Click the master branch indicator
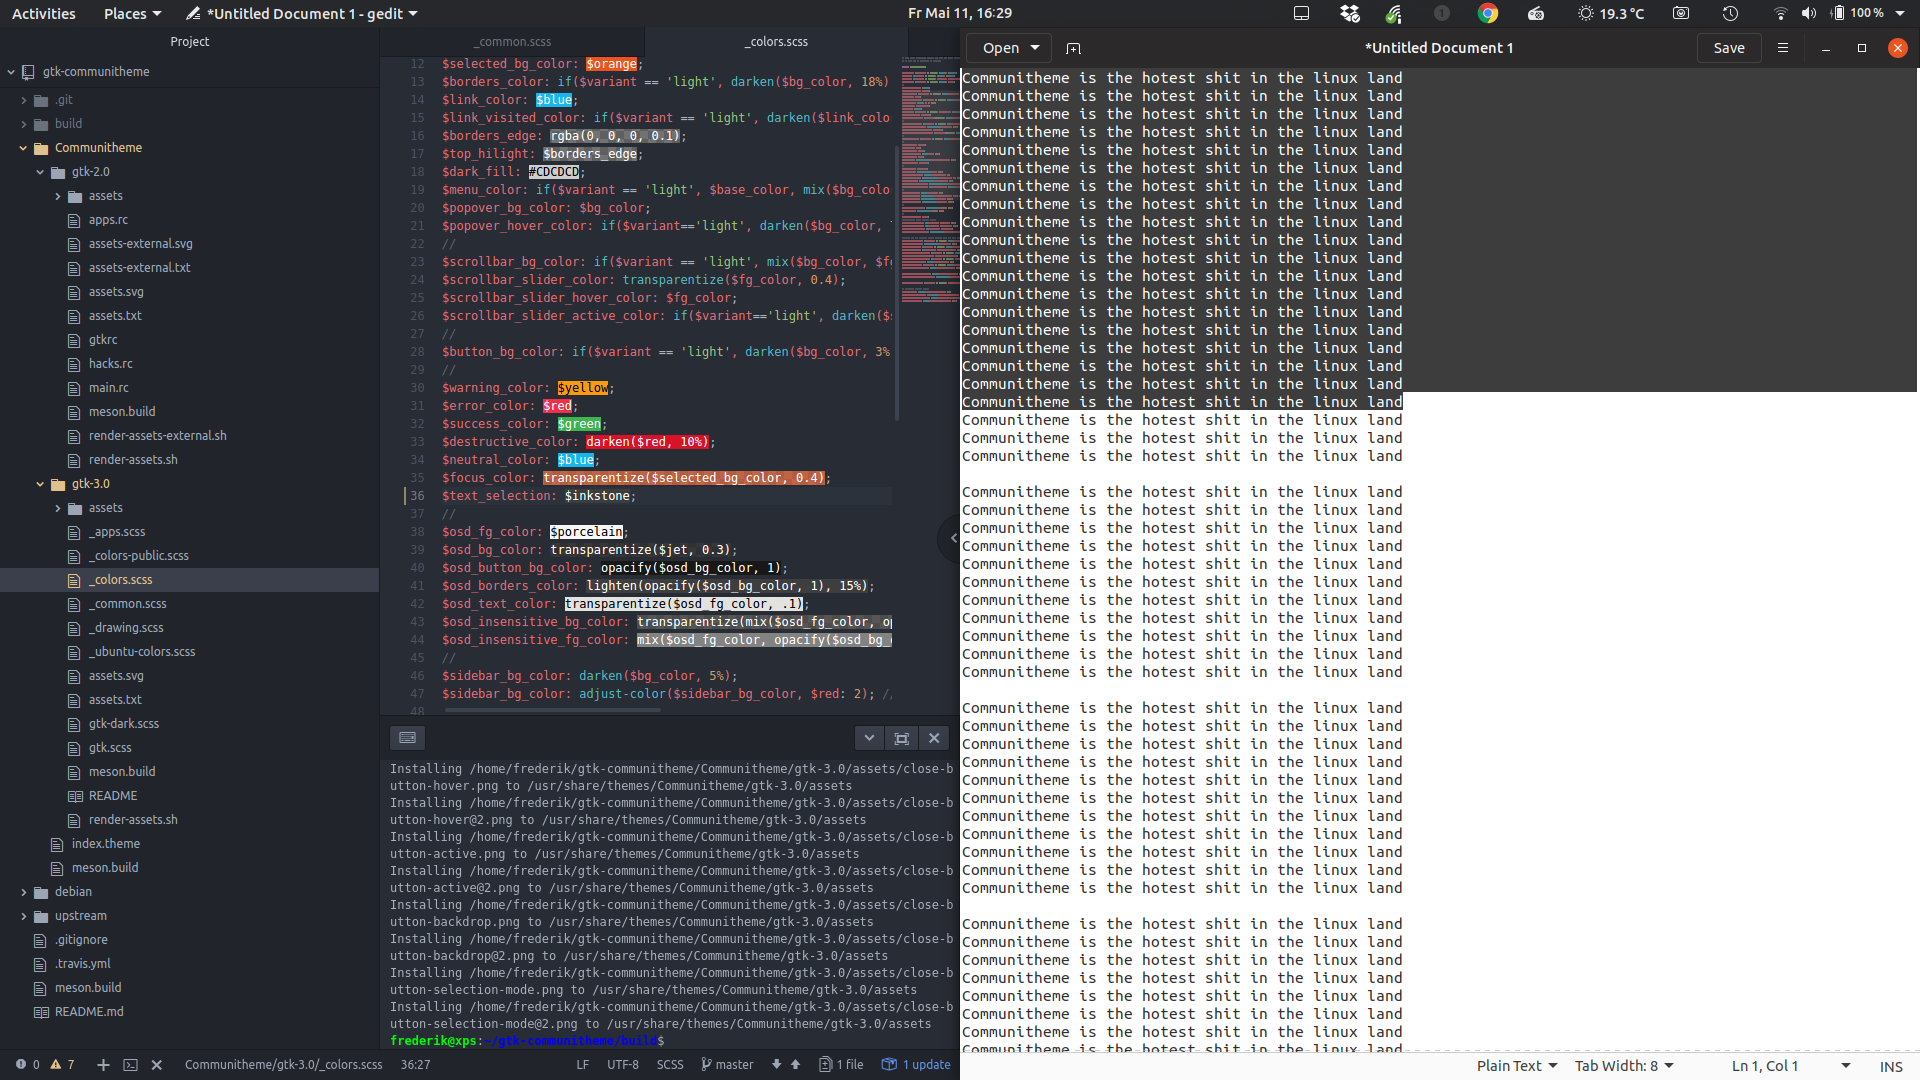This screenshot has width=1920, height=1080. (727, 1065)
